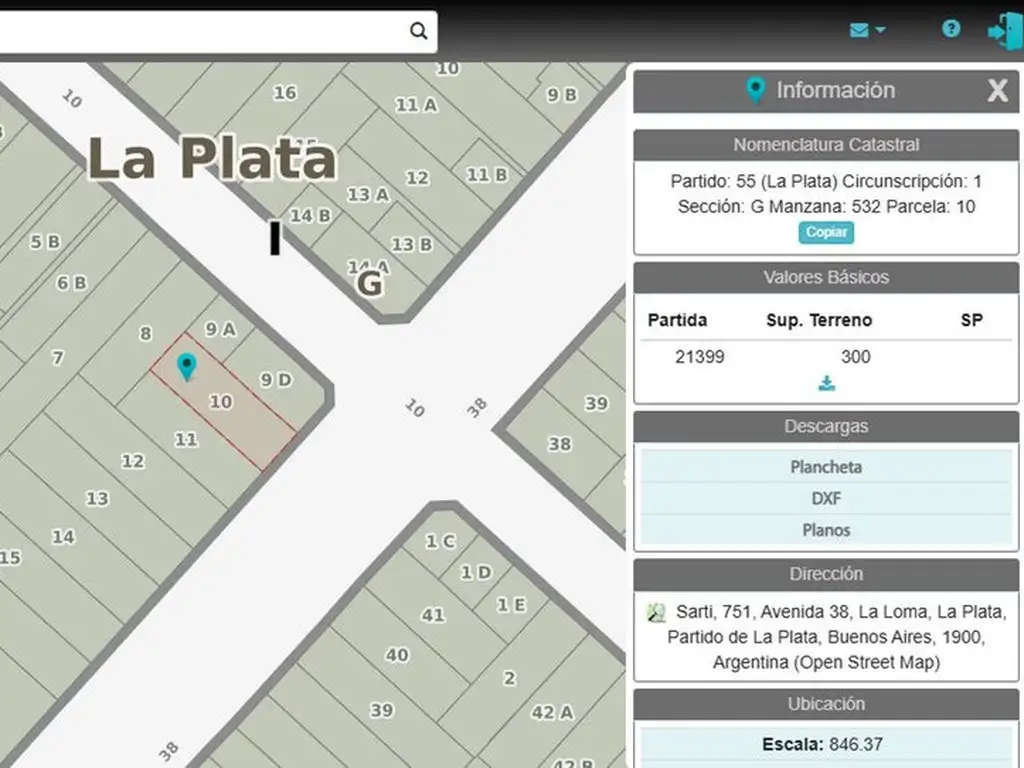
Task: Open the Plancheta download
Action: pos(826,467)
